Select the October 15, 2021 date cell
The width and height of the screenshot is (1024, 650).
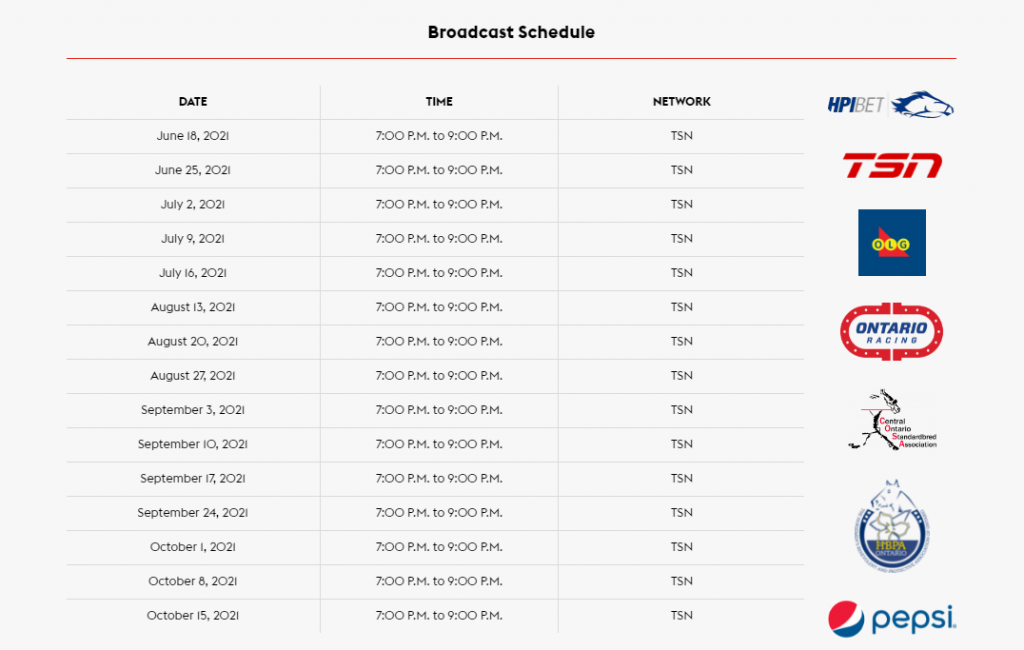pyautogui.click(x=193, y=615)
